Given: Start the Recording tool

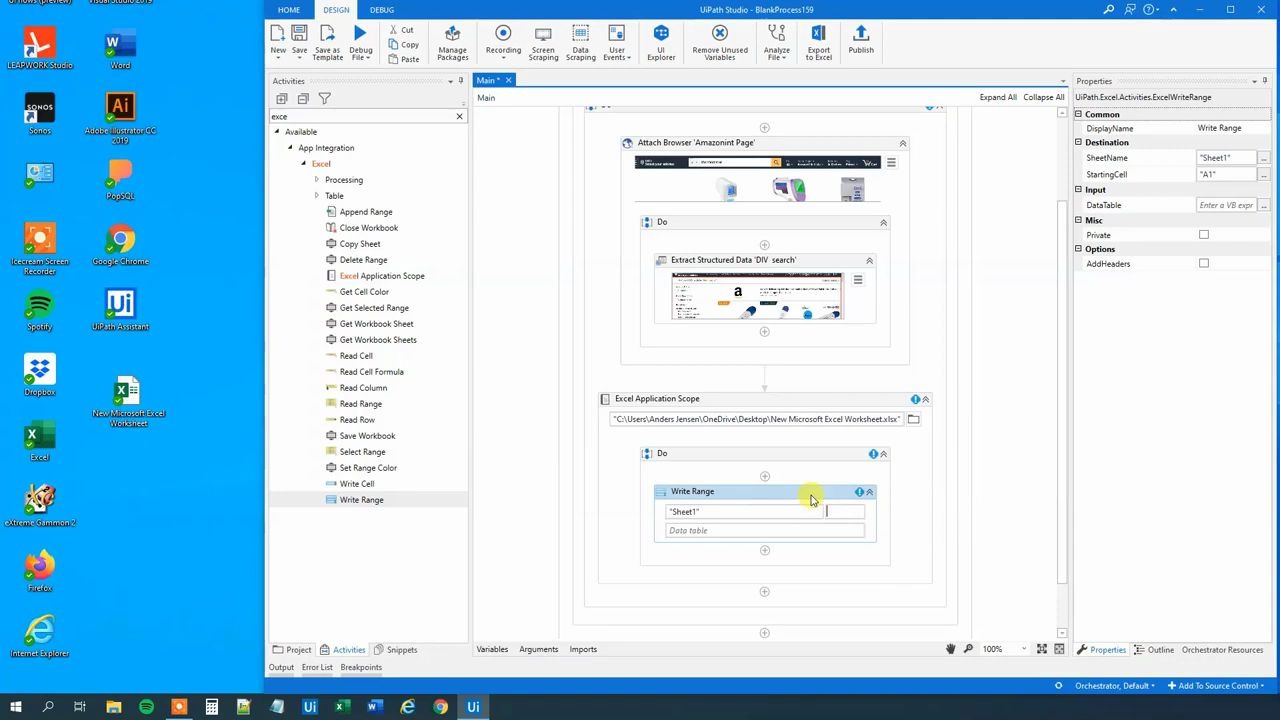Looking at the screenshot, I should tap(503, 40).
